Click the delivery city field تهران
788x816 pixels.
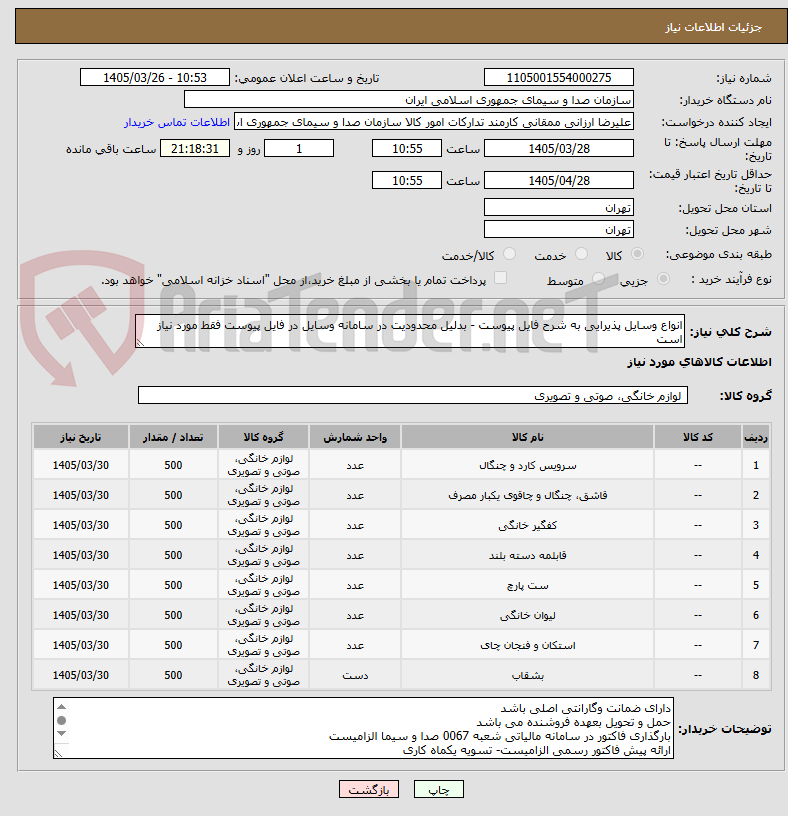tap(558, 230)
